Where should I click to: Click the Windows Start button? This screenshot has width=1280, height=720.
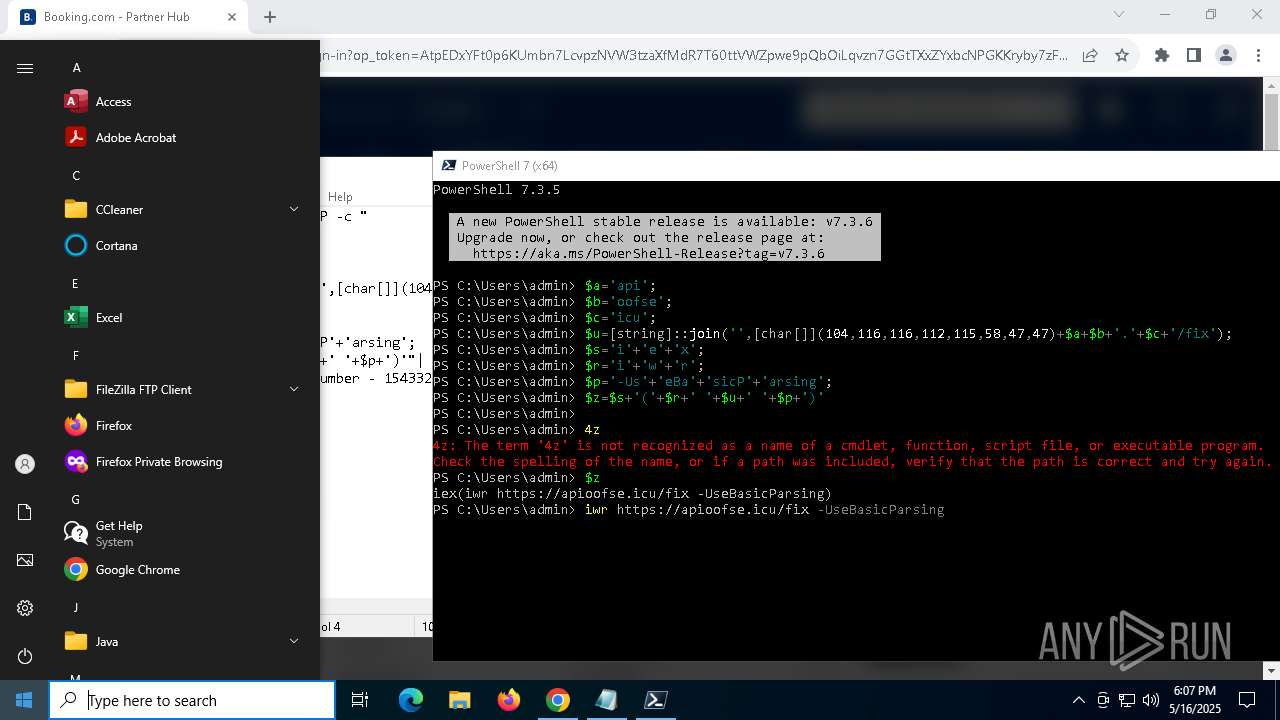[24, 700]
